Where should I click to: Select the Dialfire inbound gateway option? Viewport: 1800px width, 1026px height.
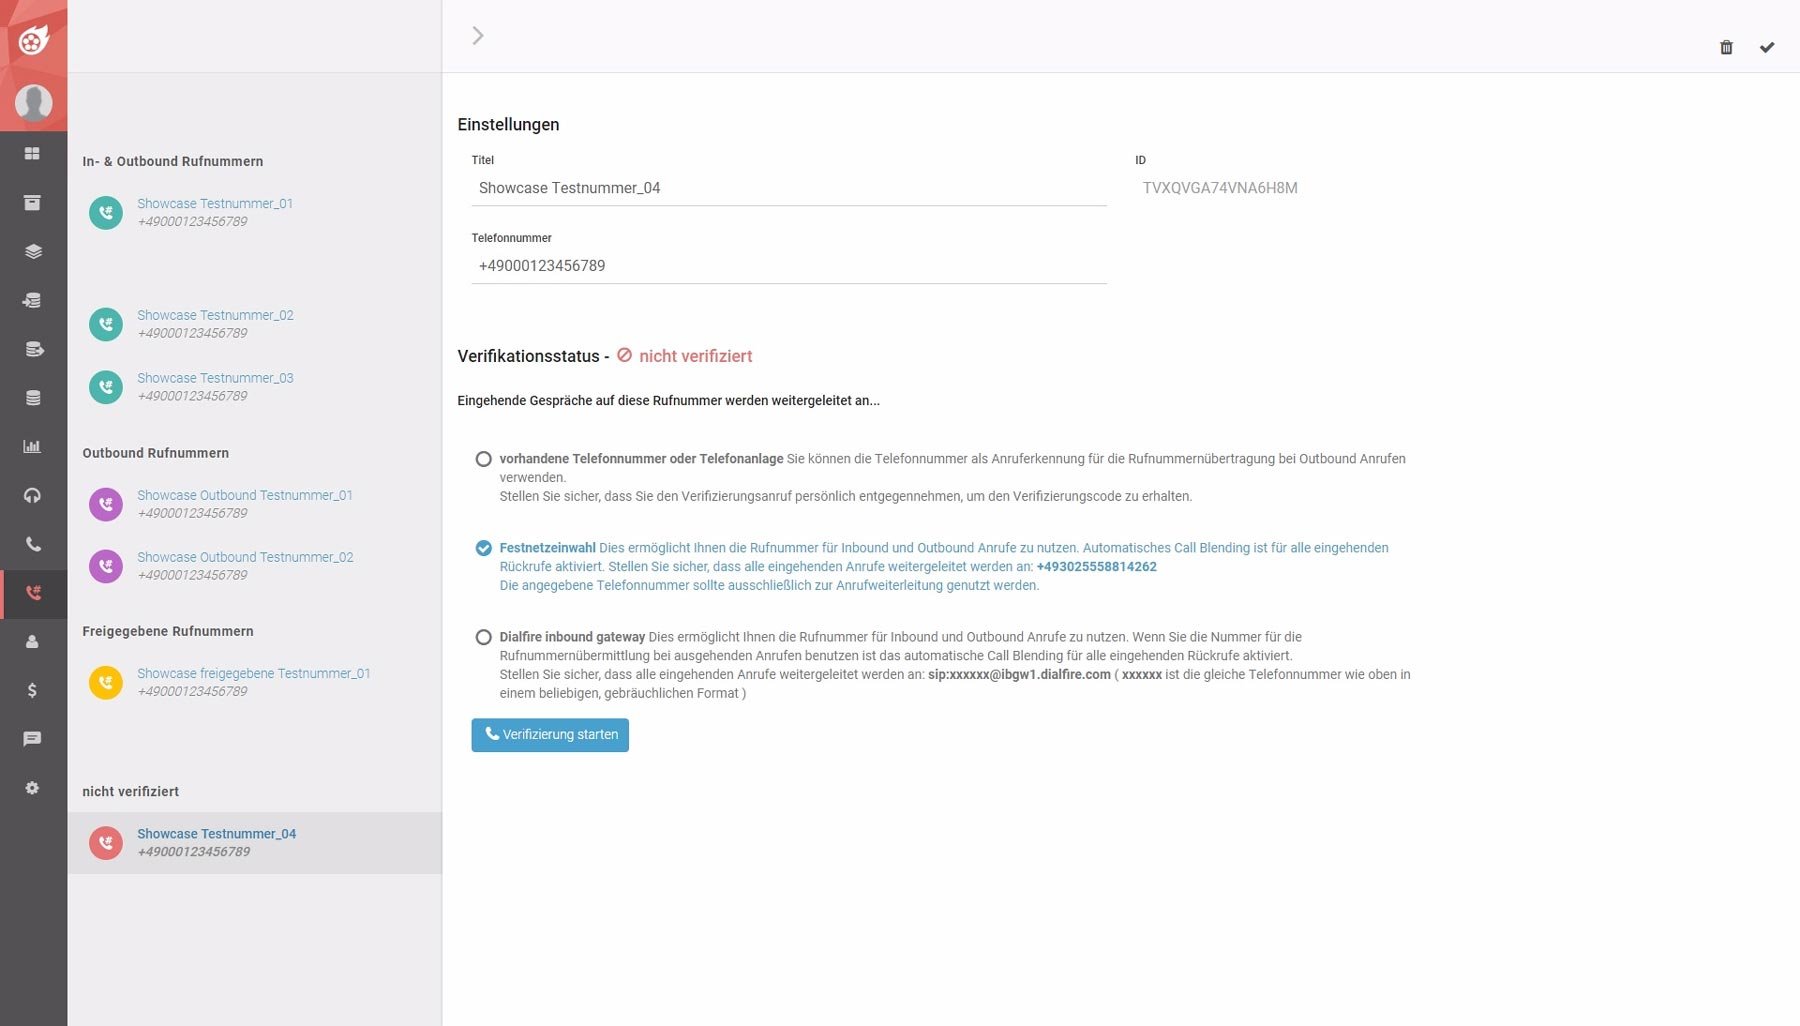[483, 637]
